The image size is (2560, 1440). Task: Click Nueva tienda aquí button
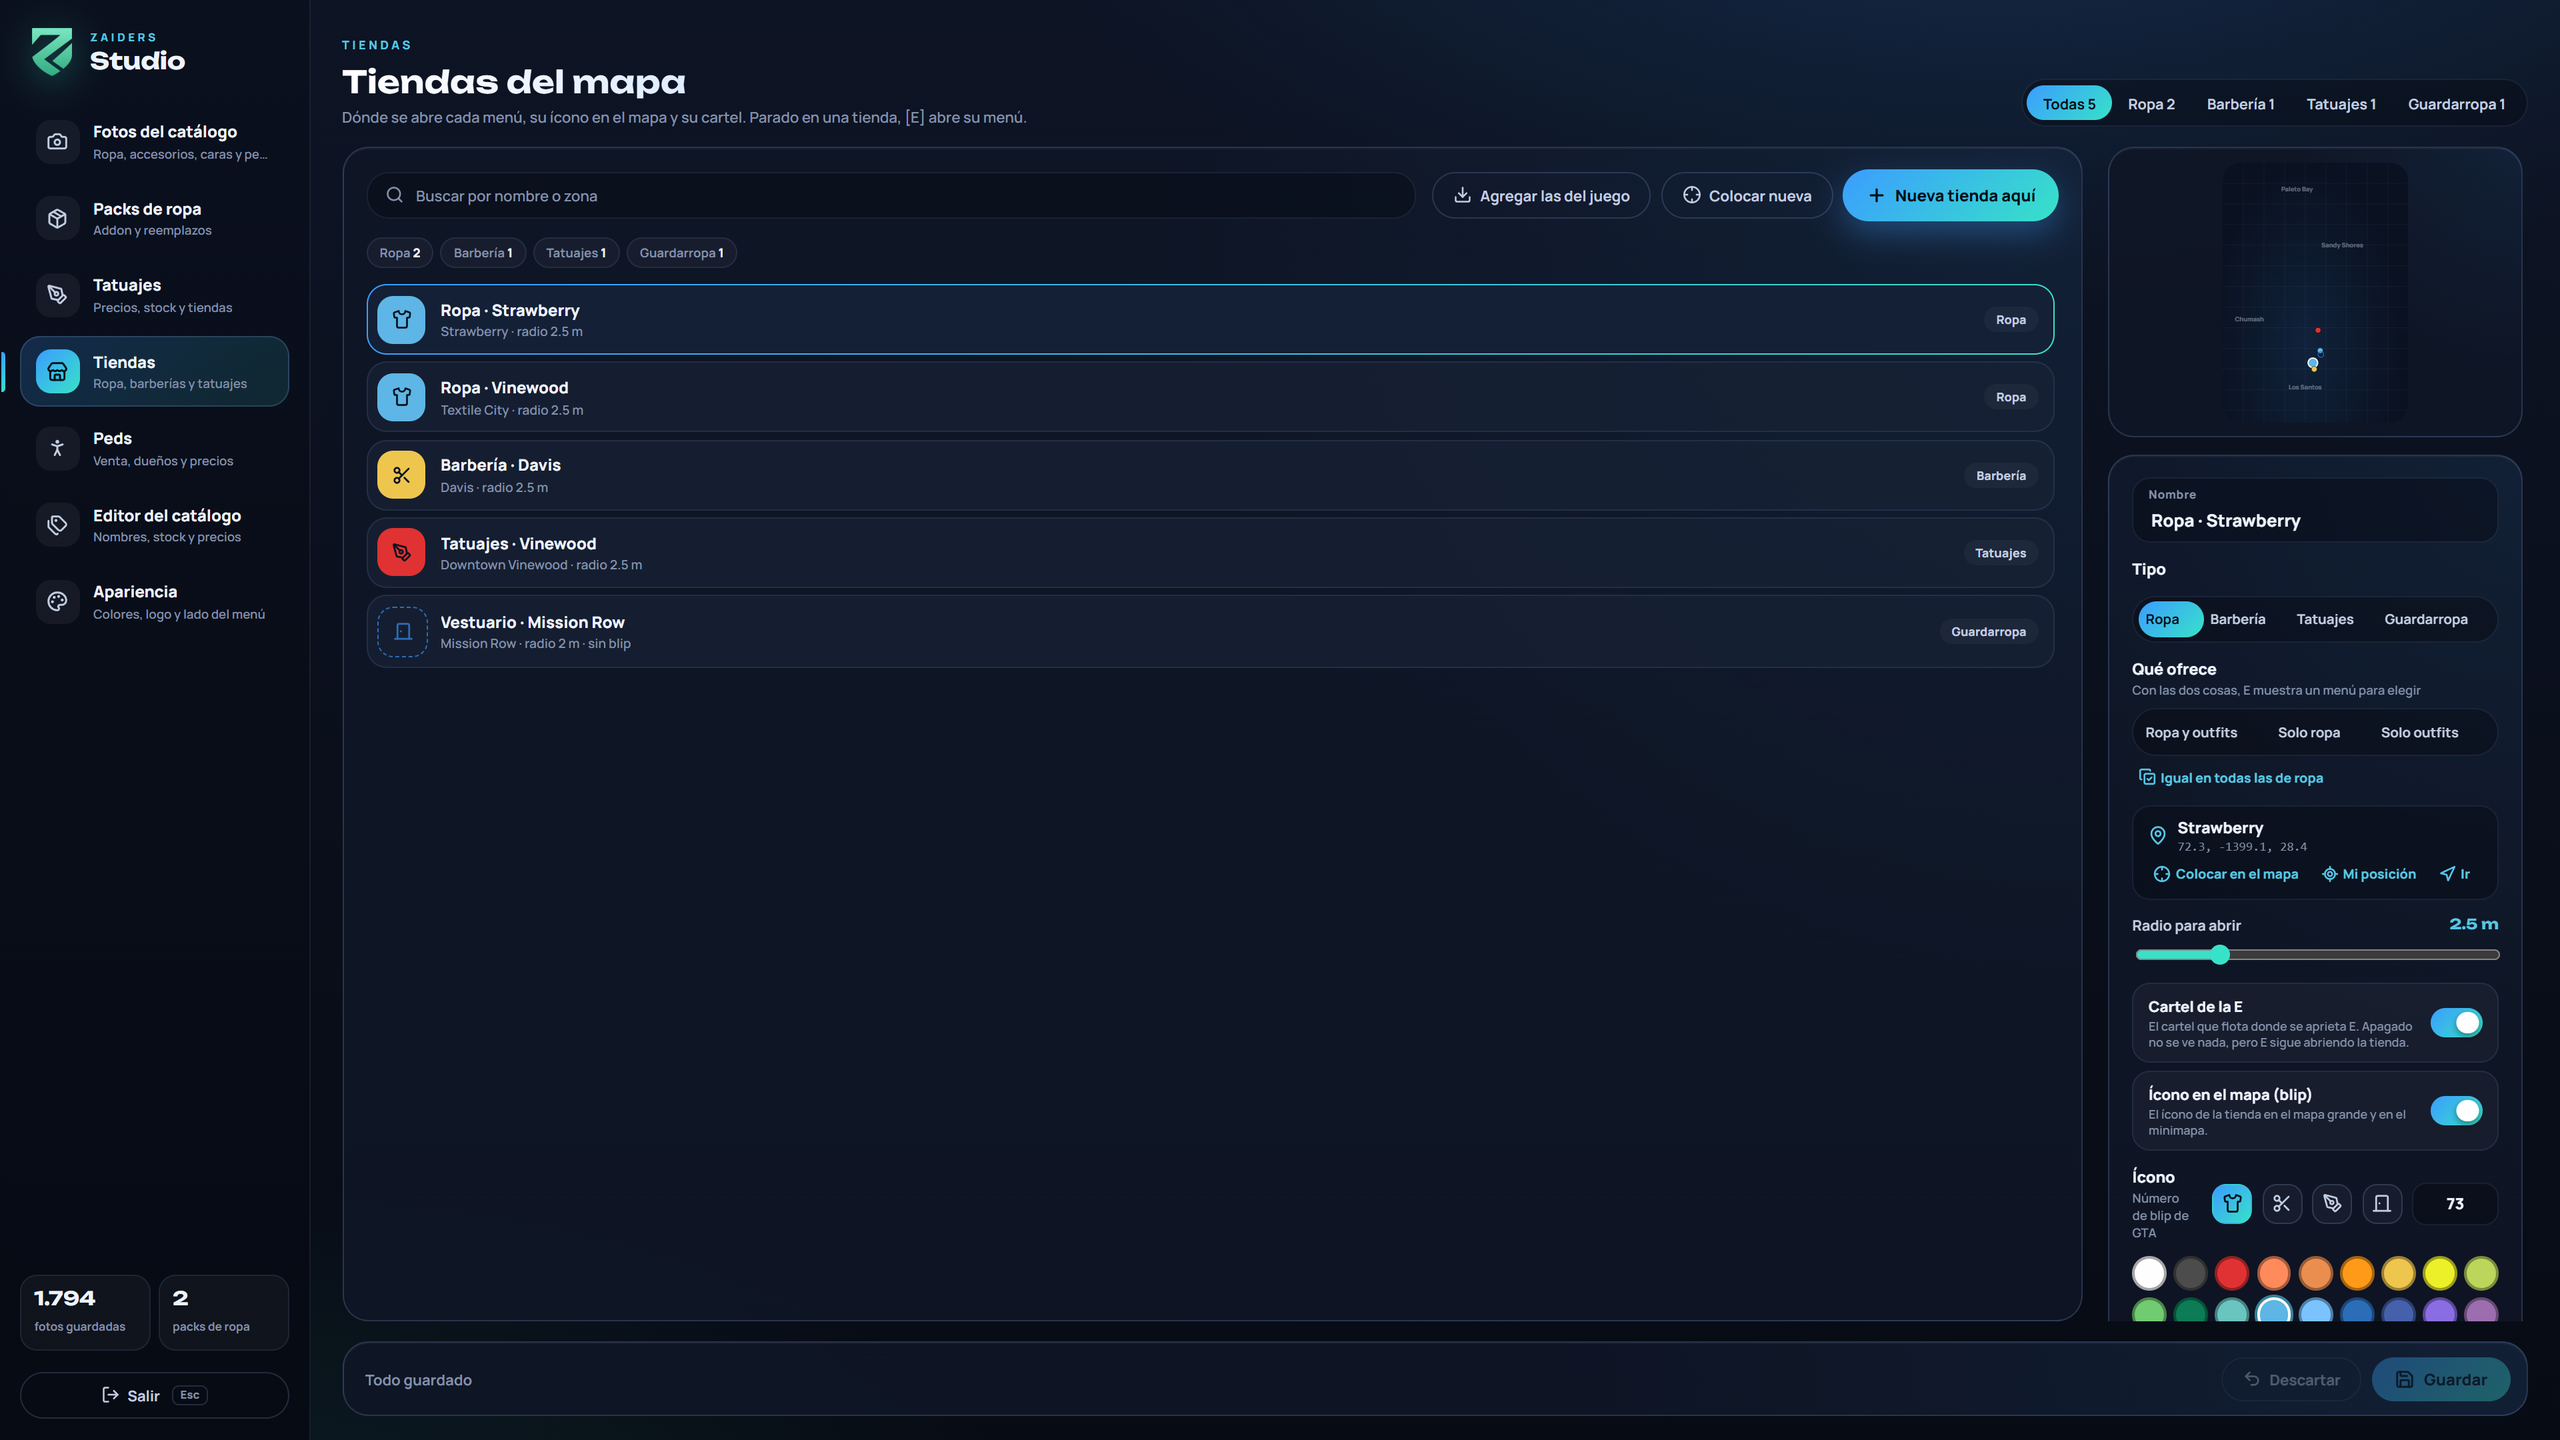1950,195
